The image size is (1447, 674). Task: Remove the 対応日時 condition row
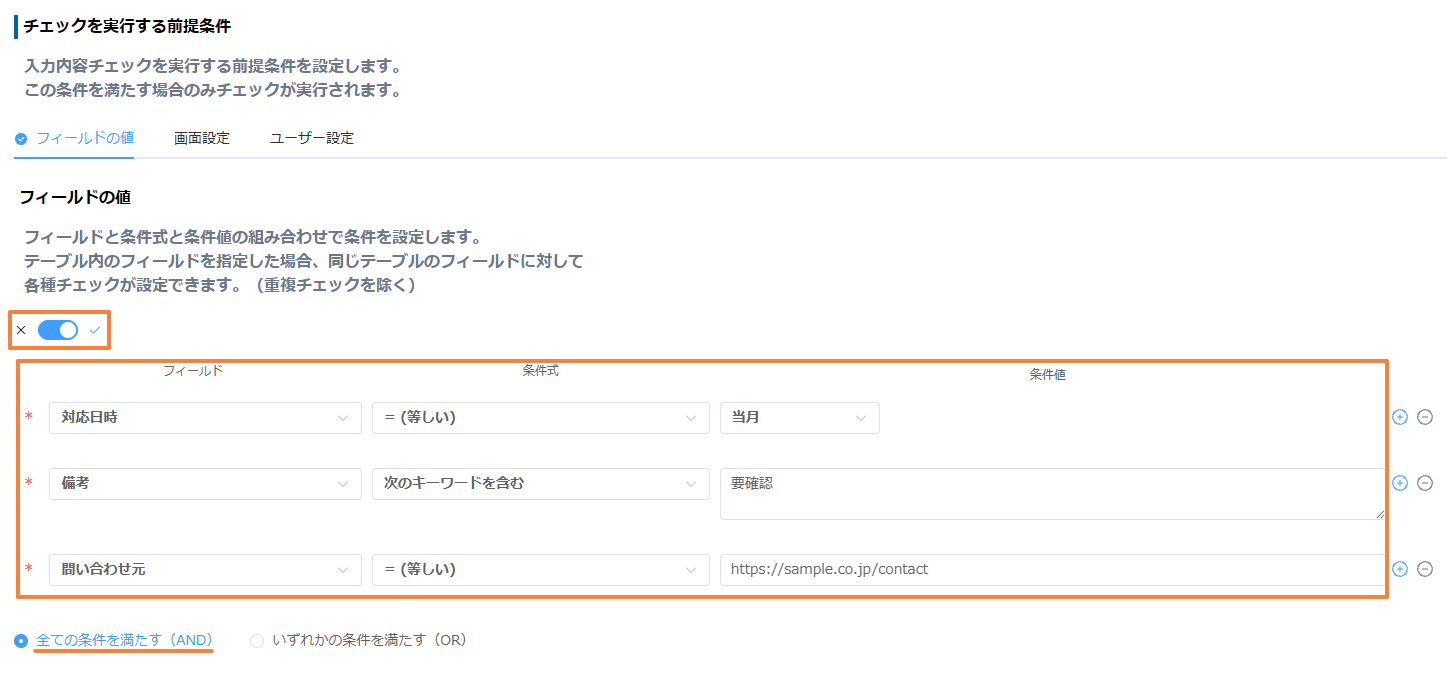click(x=1425, y=417)
